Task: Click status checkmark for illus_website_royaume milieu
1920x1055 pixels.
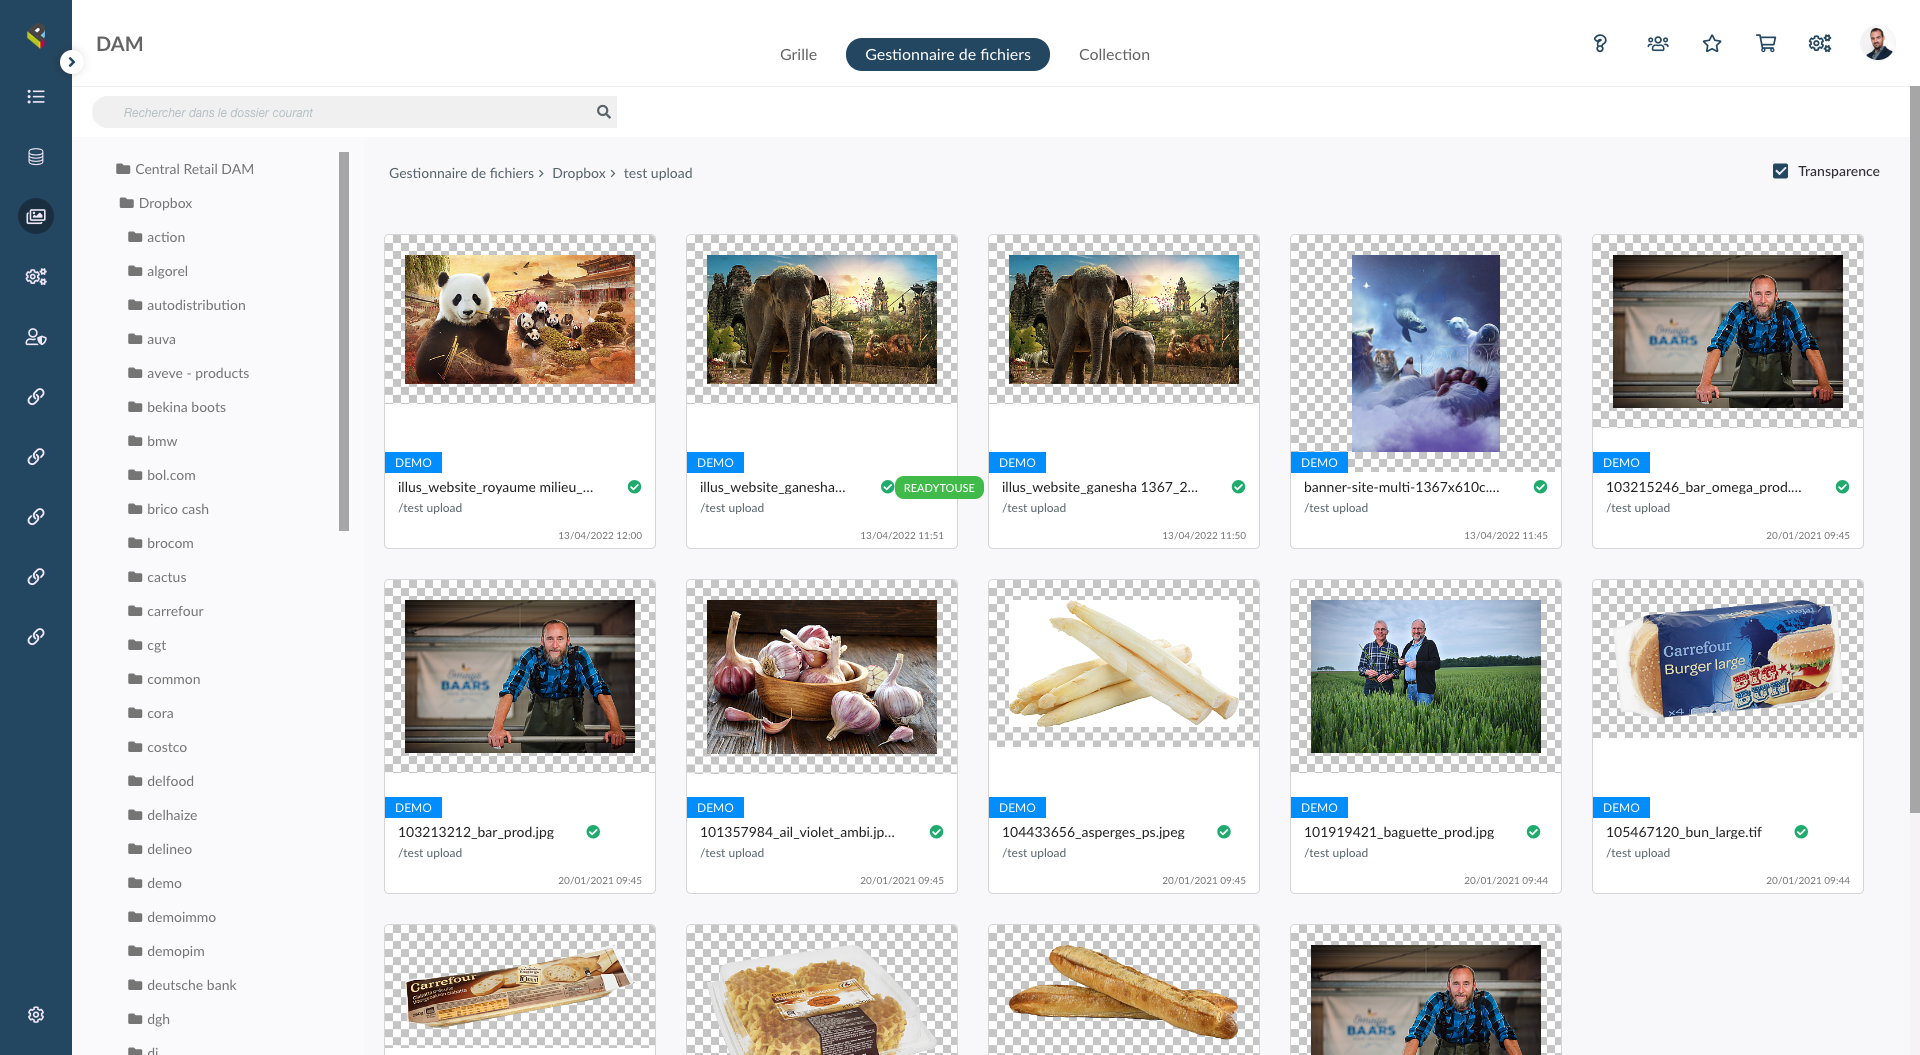Action: pos(634,487)
